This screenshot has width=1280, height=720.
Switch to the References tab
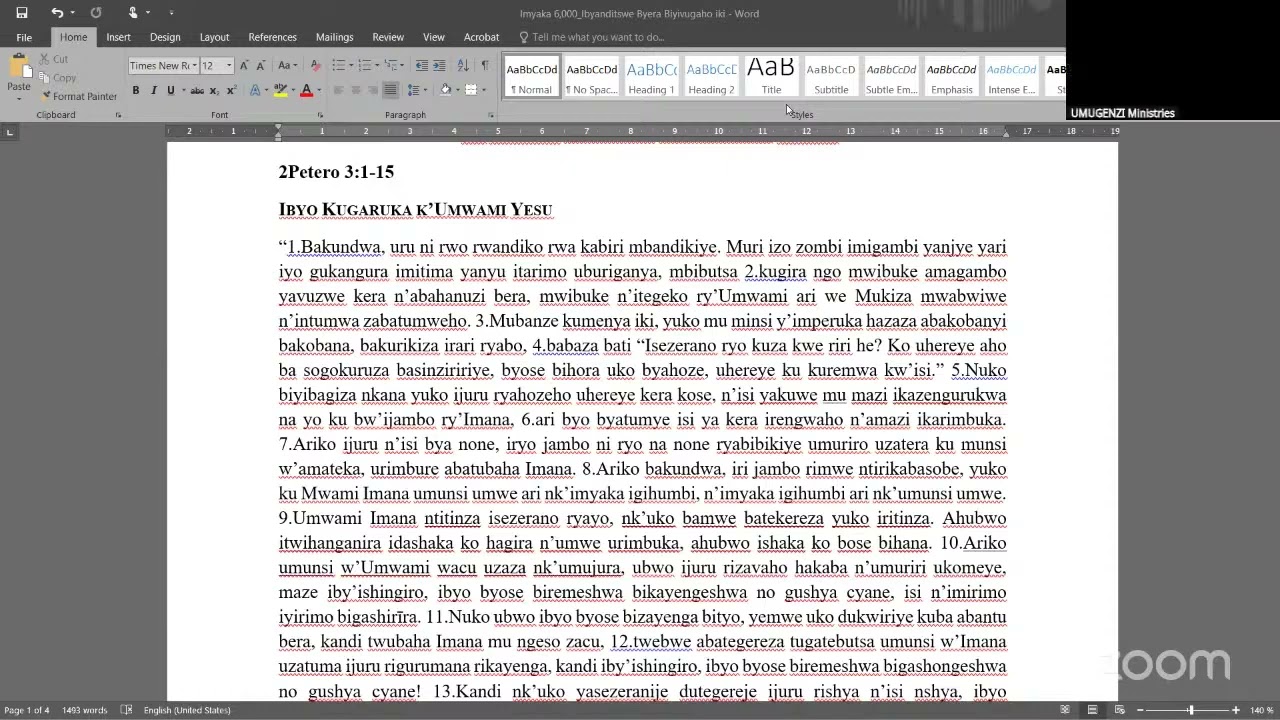[272, 37]
